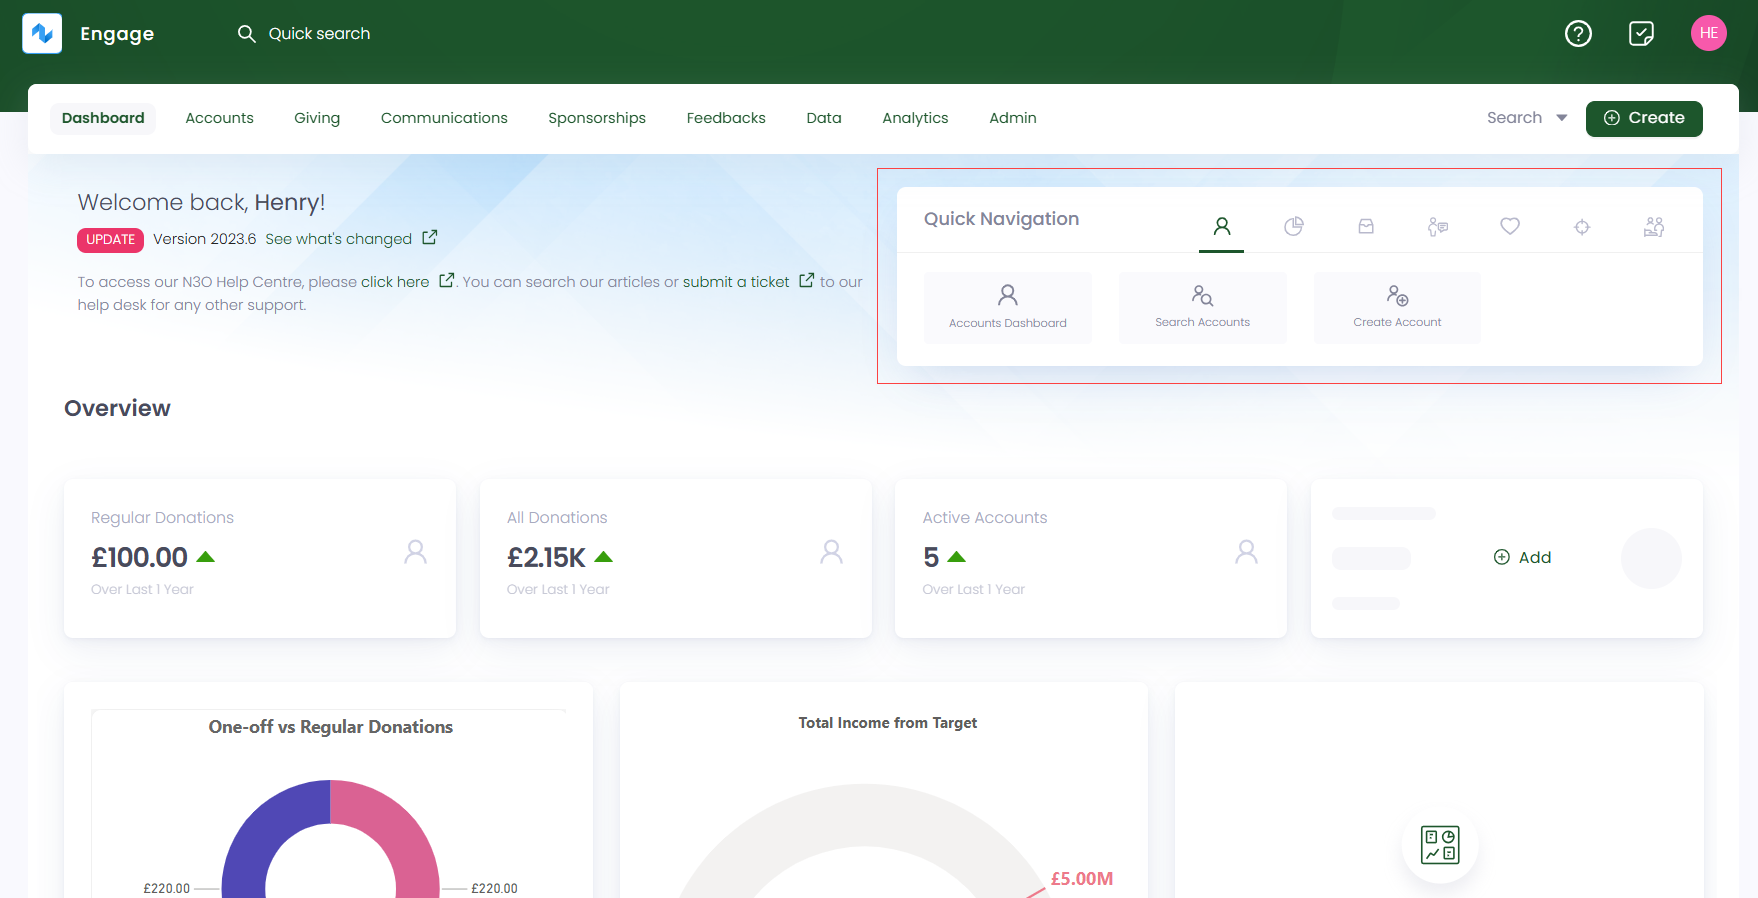The image size is (1758, 898).
Task: Expand the Search dropdown arrow
Action: 1562,118
